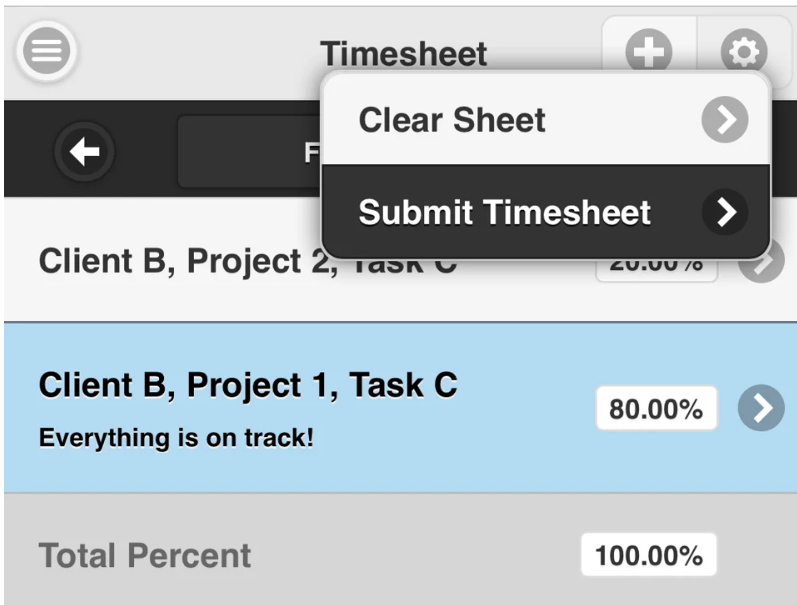Choose Submit Timesheet from the popup menu

(x=546, y=210)
